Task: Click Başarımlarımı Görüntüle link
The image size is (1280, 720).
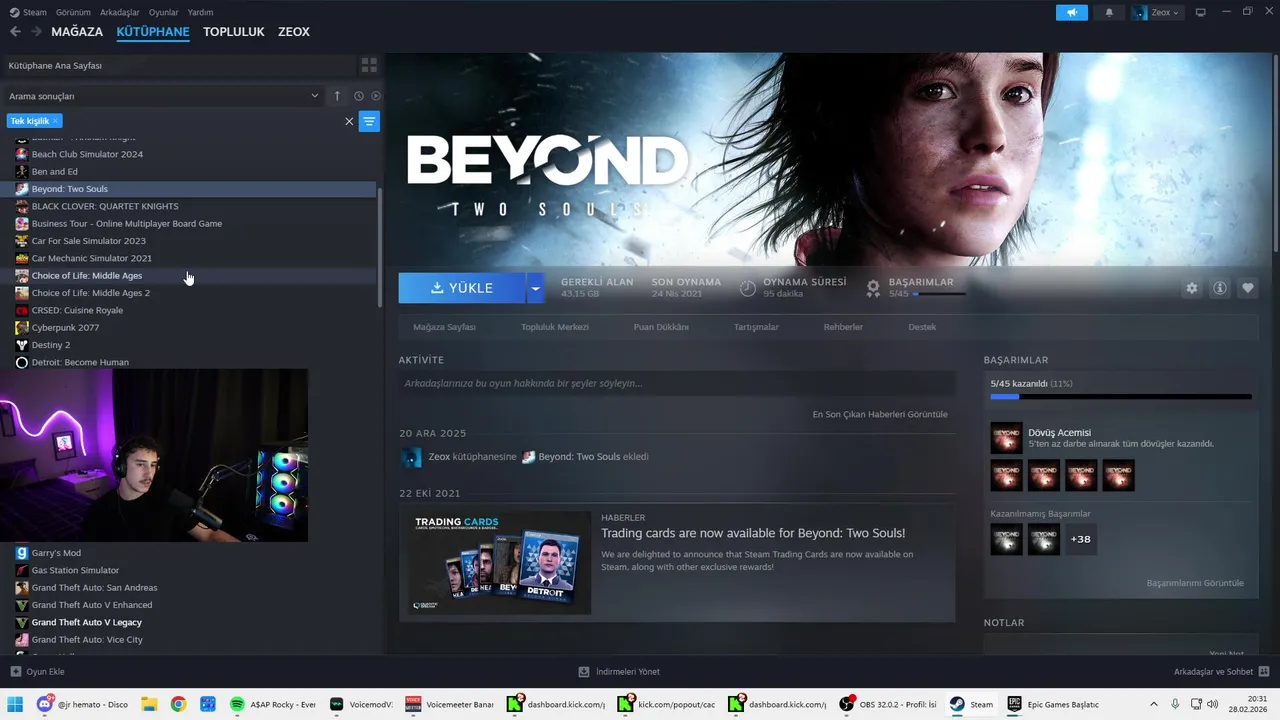Action: [1195, 583]
